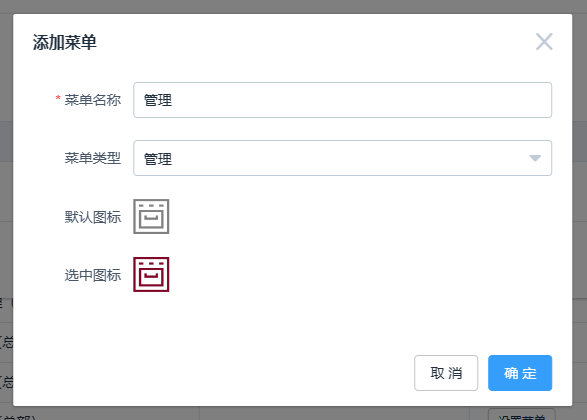The image size is (587, 420).
Task: Click empty space below 选中图标 row
Action: pos(292,322)
